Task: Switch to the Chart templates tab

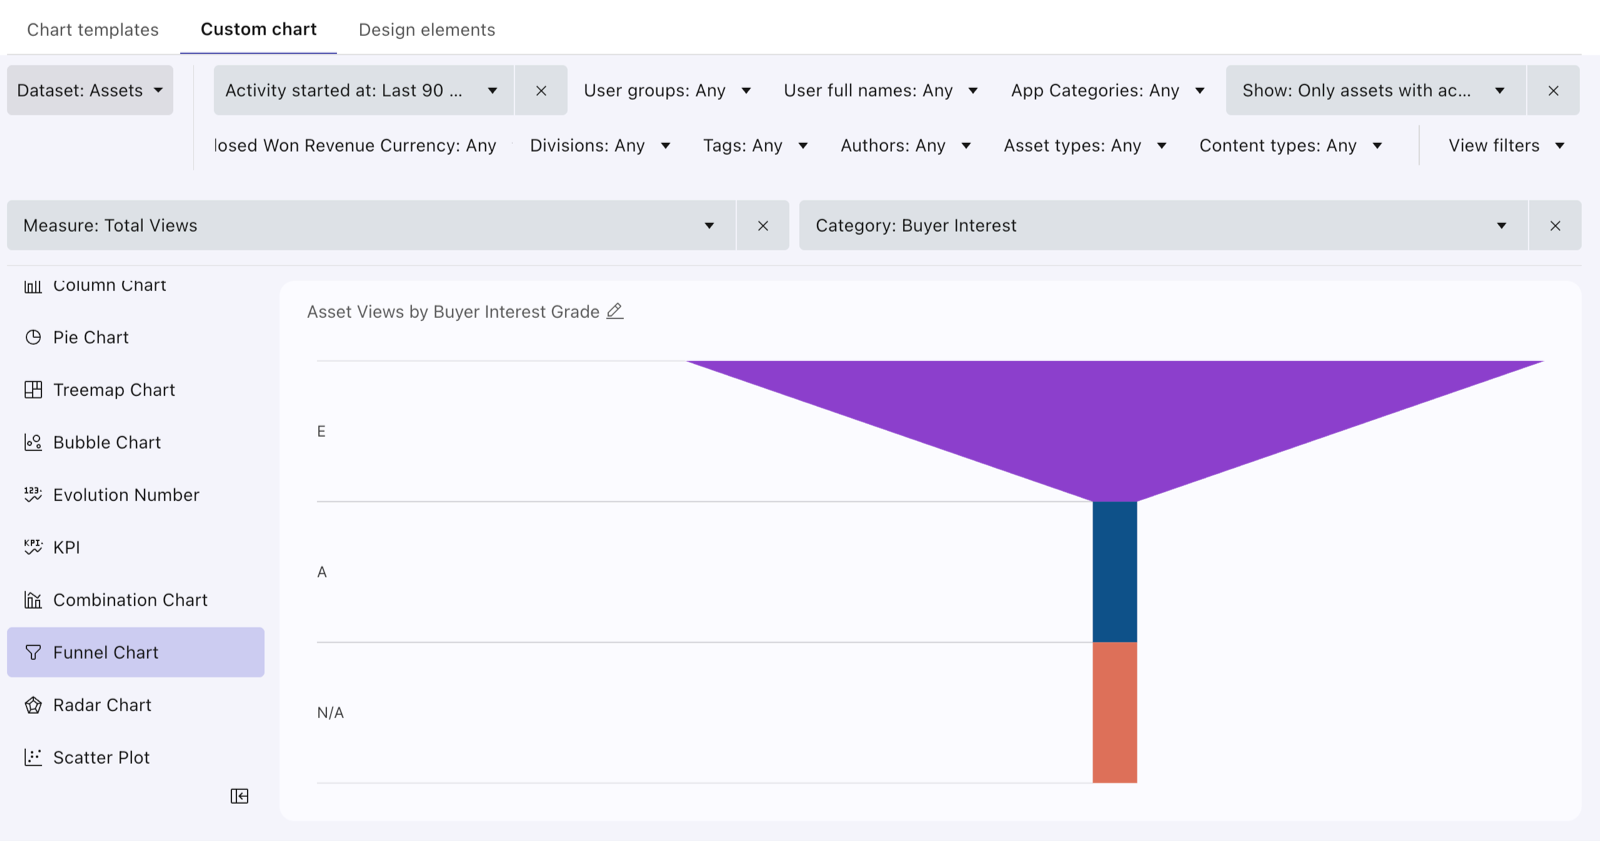Action: [x=93, y=30]
